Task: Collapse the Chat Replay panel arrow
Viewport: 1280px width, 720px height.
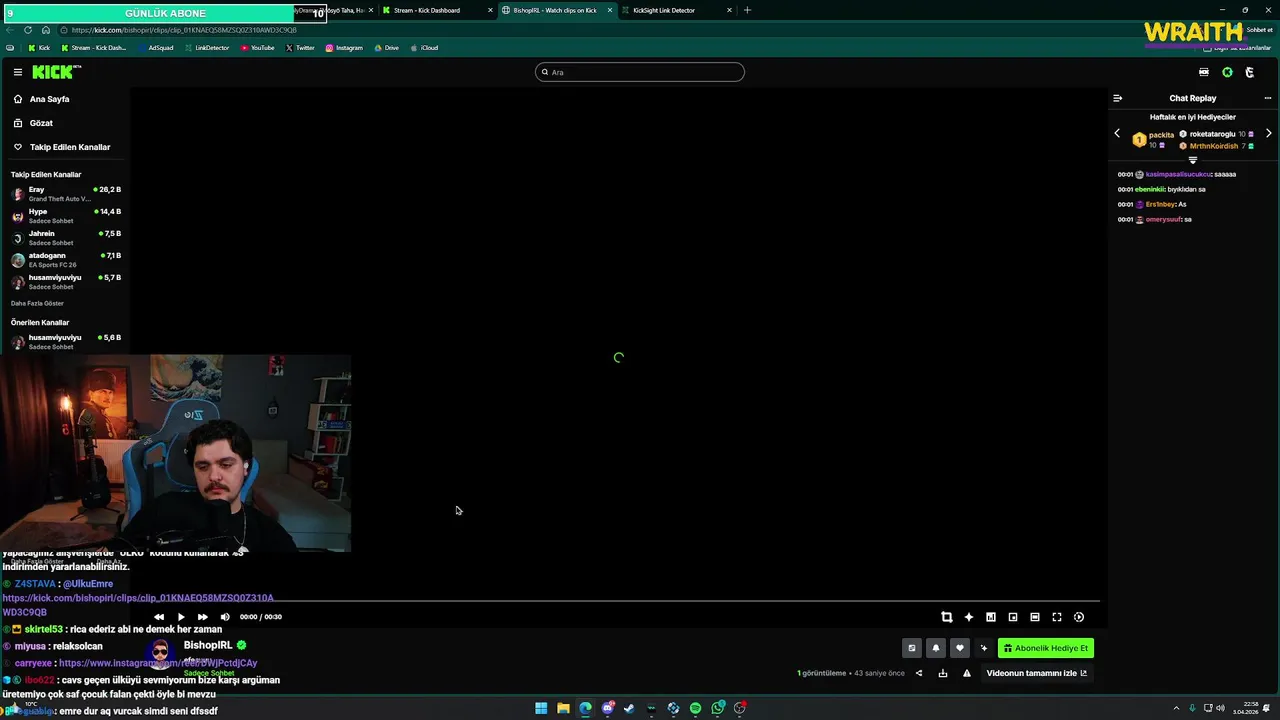Action: coord(1118,98)
